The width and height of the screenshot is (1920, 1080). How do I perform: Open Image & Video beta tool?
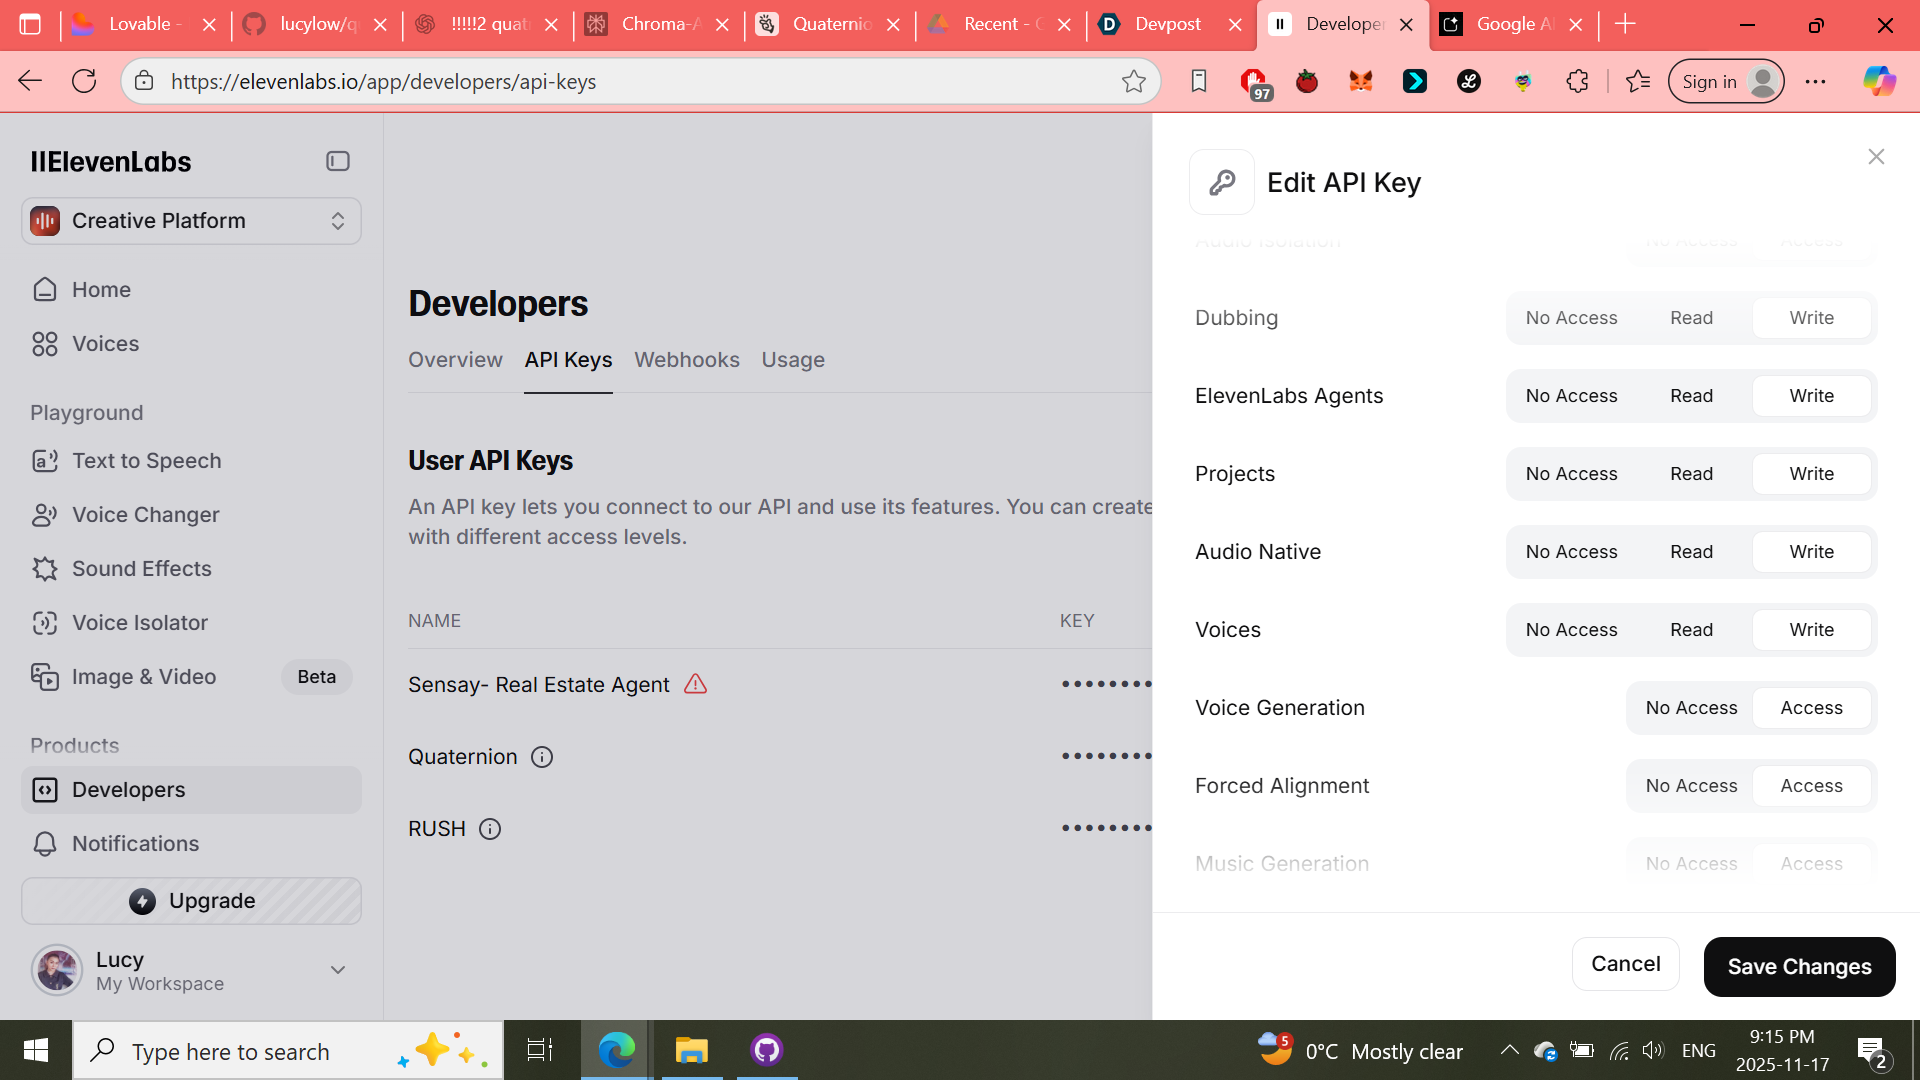(143, 676)
